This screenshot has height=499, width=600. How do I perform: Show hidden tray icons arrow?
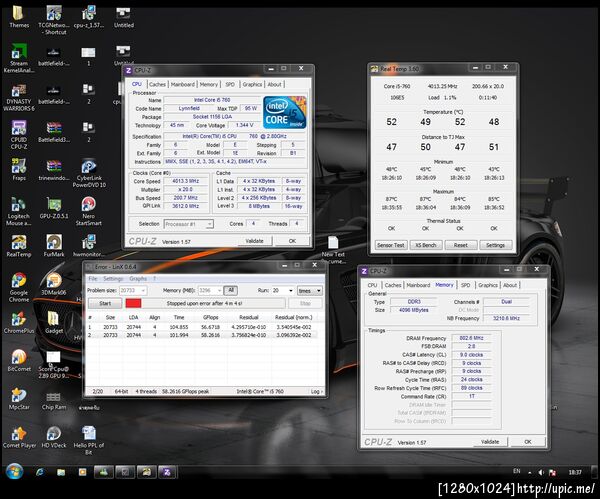[530, 473]
